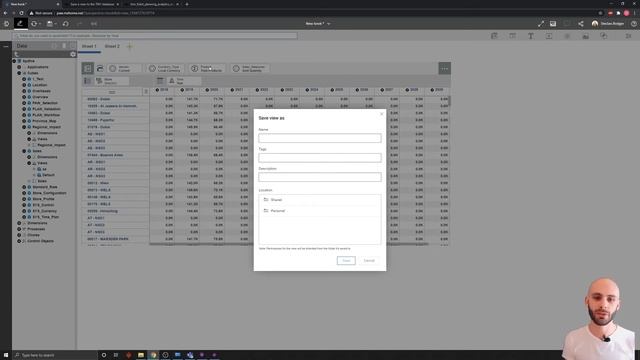Click the Name field in Save view as
Viewport: 640px width, 360px height.
pyautogui.click(x=320, y=138)
